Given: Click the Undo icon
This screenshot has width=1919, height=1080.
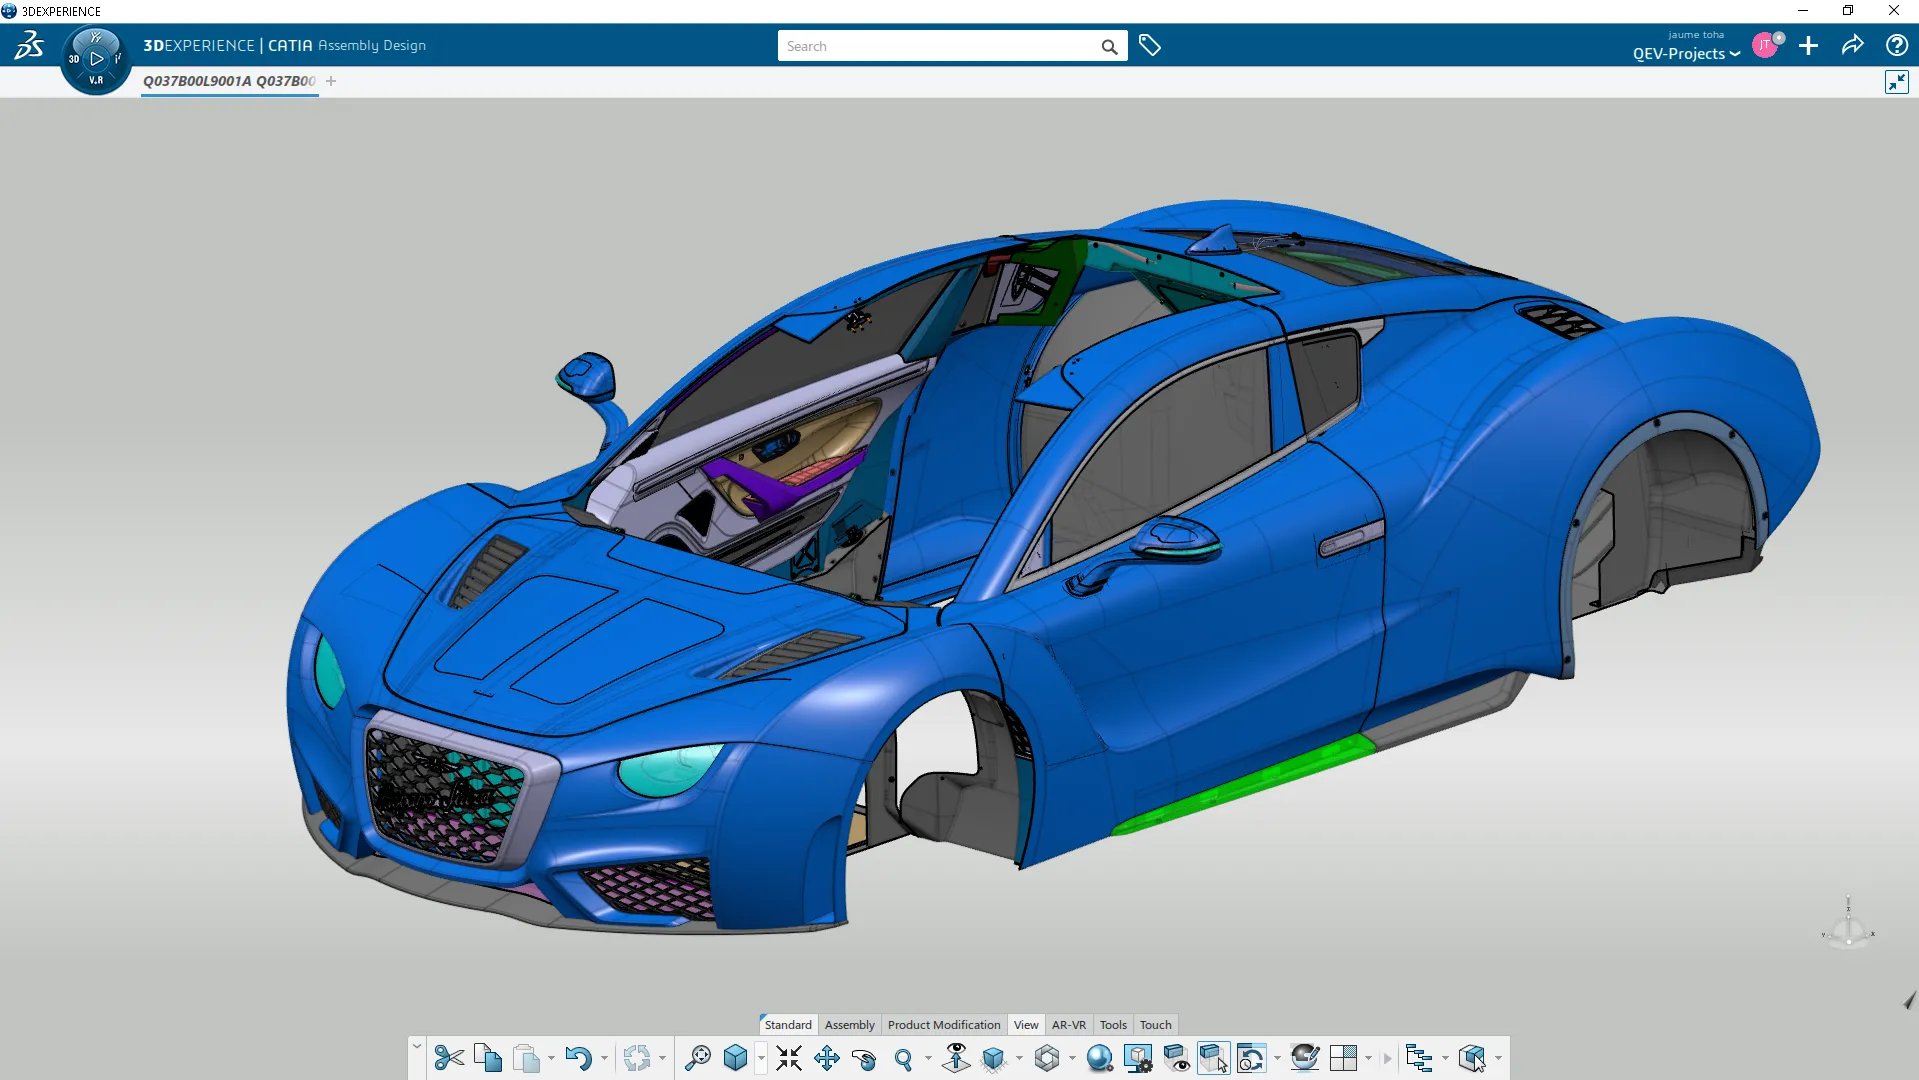Looking at the screenshot, I should [x=580, y=1057].
